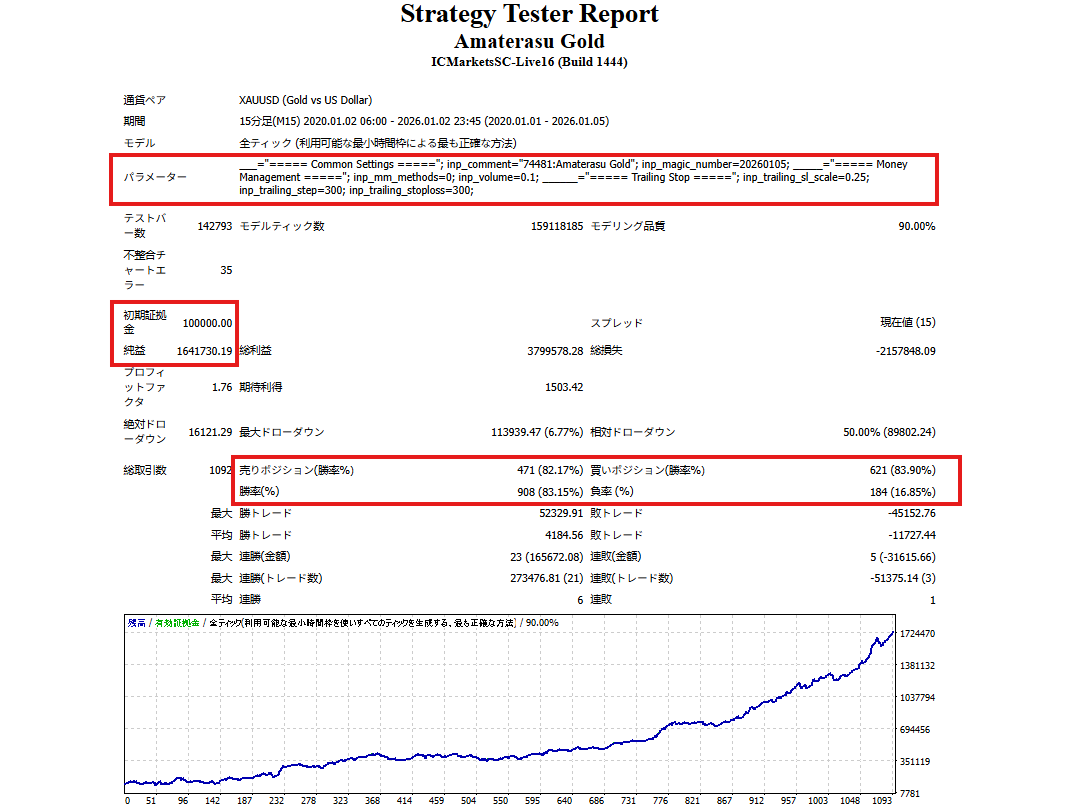
Task: Click the green 有効証拠金 legend label
Action: 175,623
